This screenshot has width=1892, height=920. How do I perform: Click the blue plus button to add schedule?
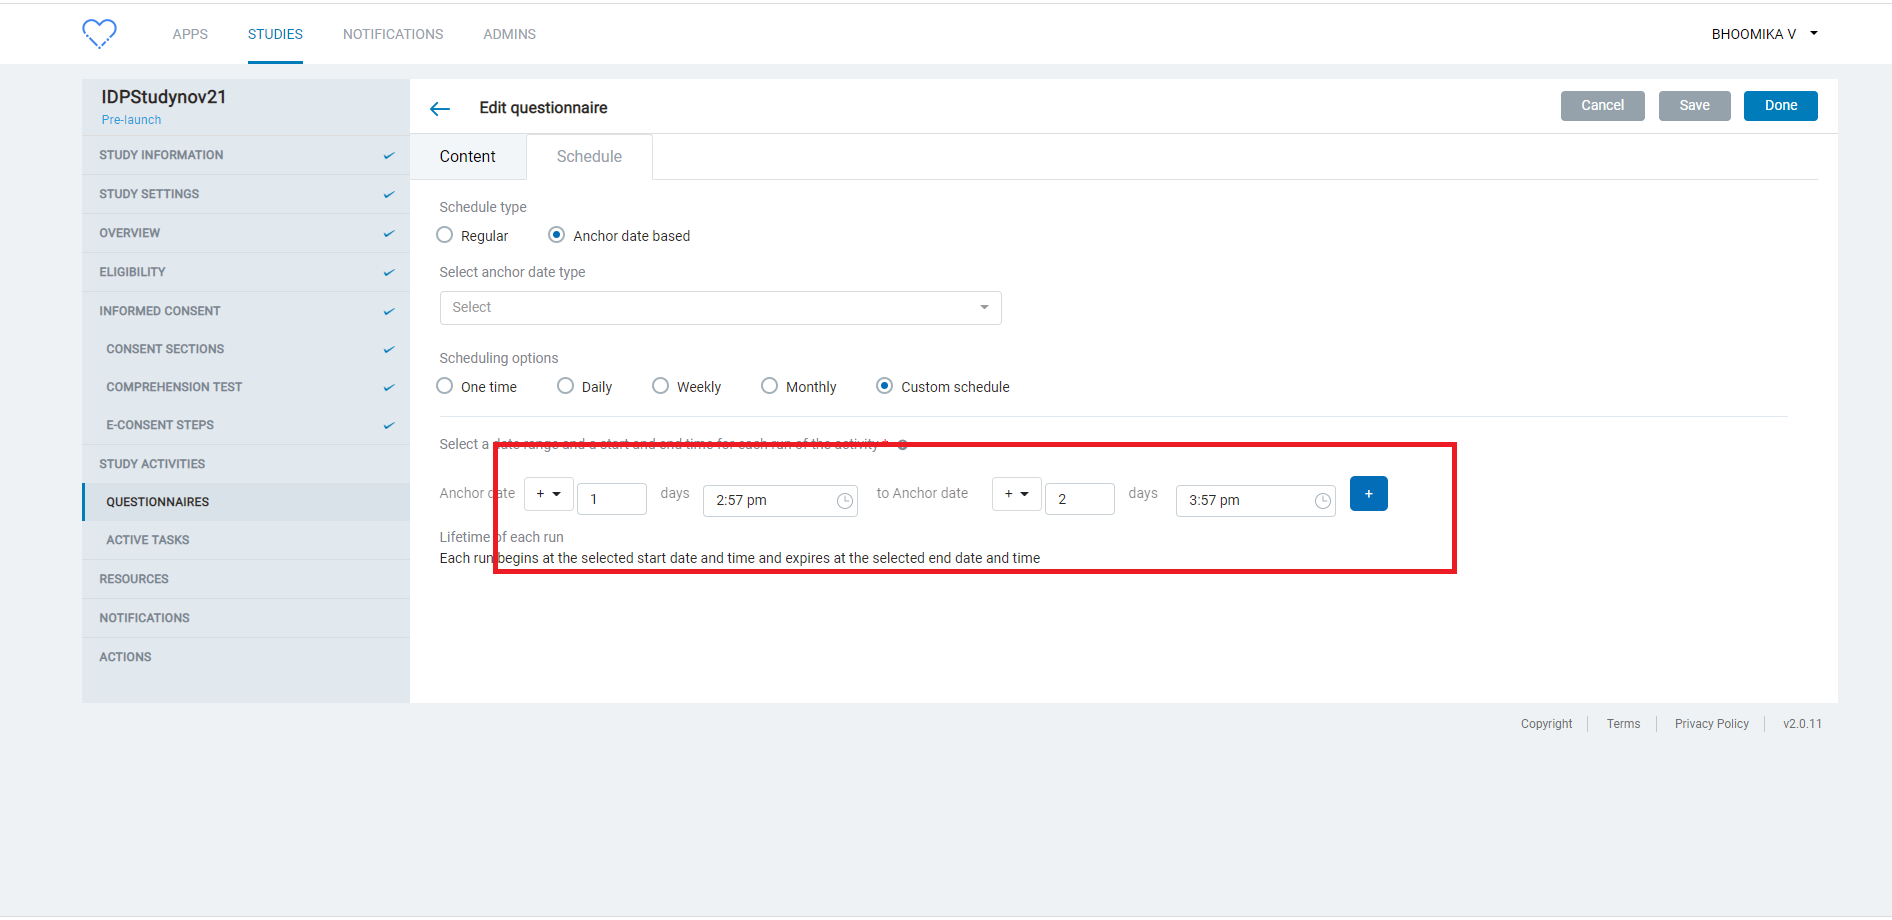point(1368,493)
